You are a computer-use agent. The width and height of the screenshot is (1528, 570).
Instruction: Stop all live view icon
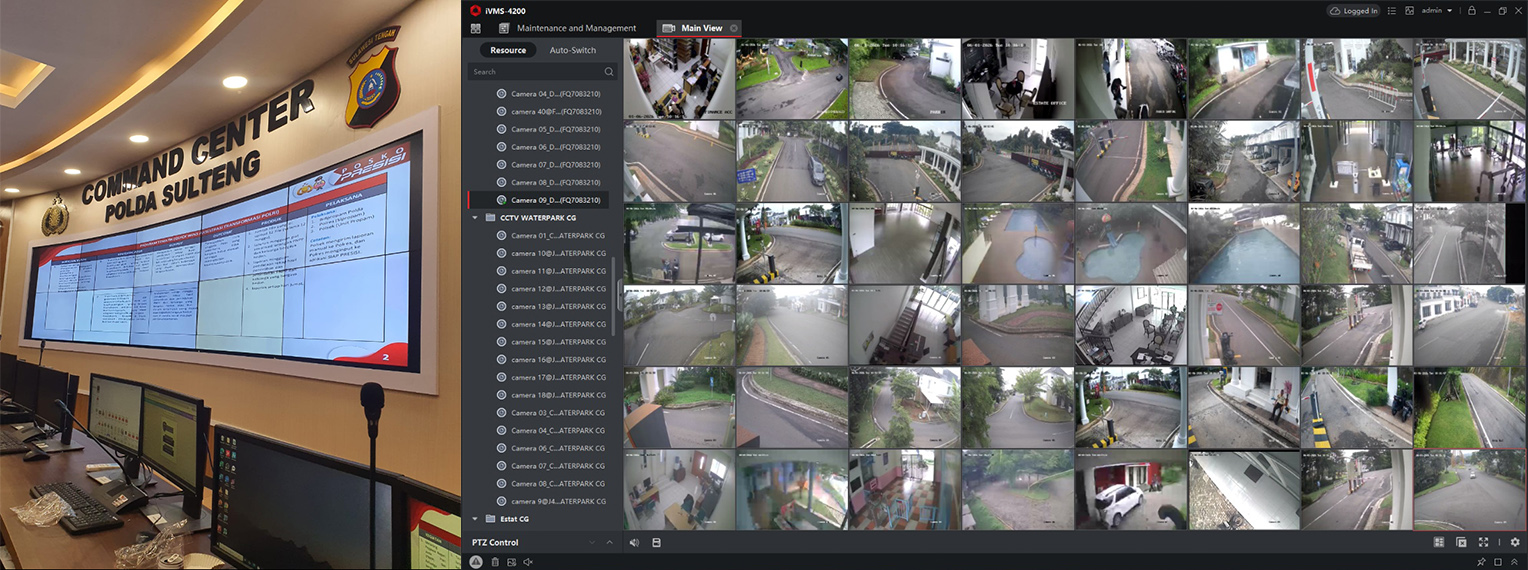(1461, 542)
